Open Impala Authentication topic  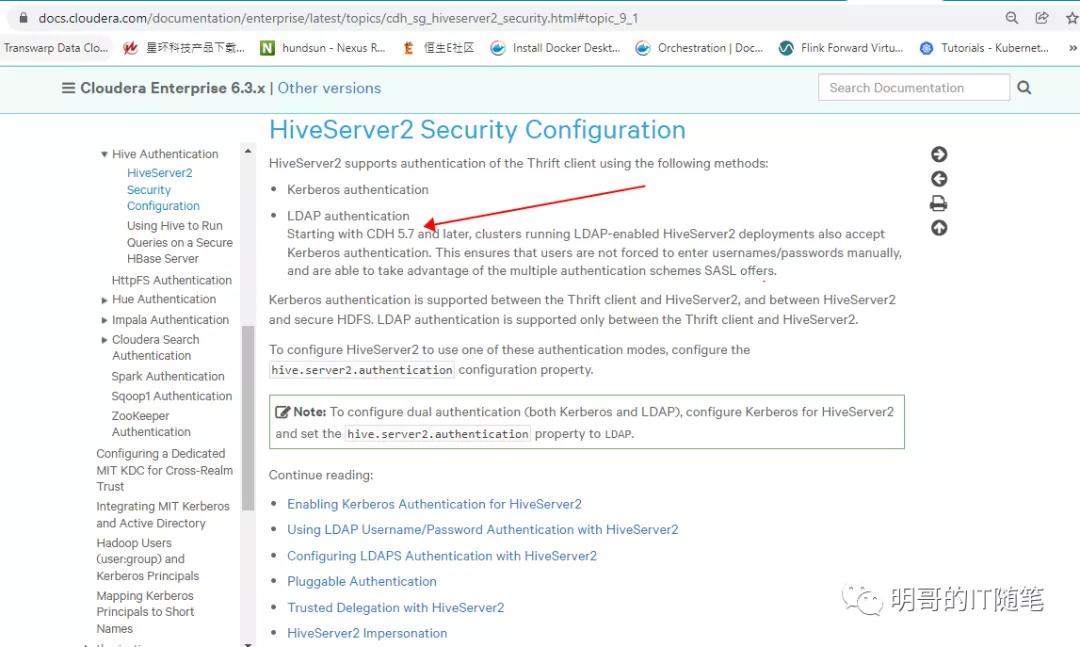[x=170, y=320]
